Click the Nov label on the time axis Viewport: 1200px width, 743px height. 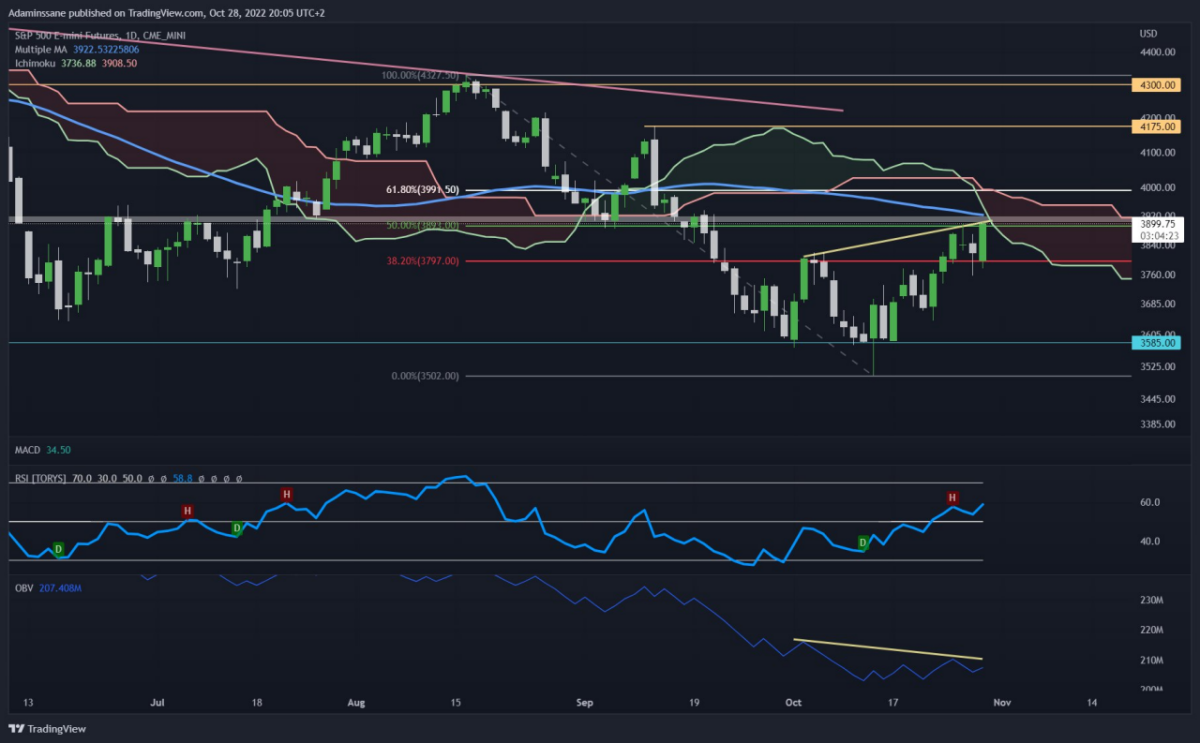tap(1000, 703)
